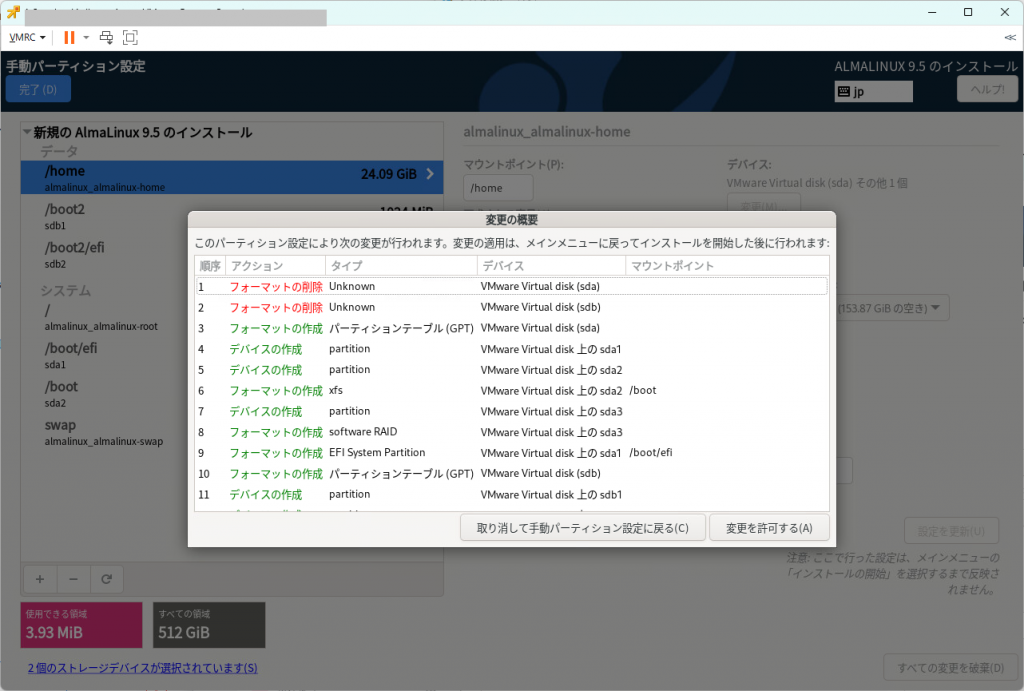Click the 設定を更新(U) button
1024x691 pixels.
[x=951, y=531]
